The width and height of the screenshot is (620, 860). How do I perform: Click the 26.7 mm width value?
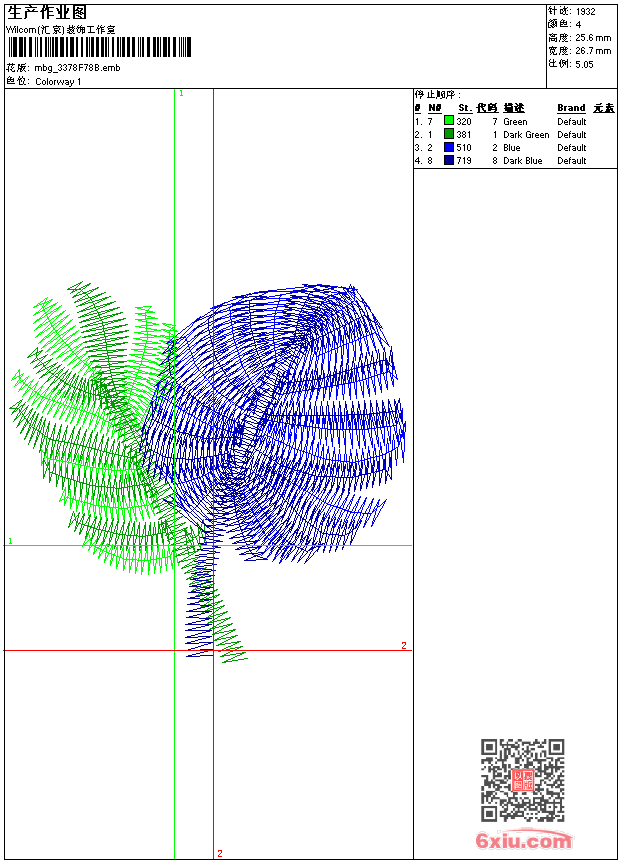click(590, 51)
